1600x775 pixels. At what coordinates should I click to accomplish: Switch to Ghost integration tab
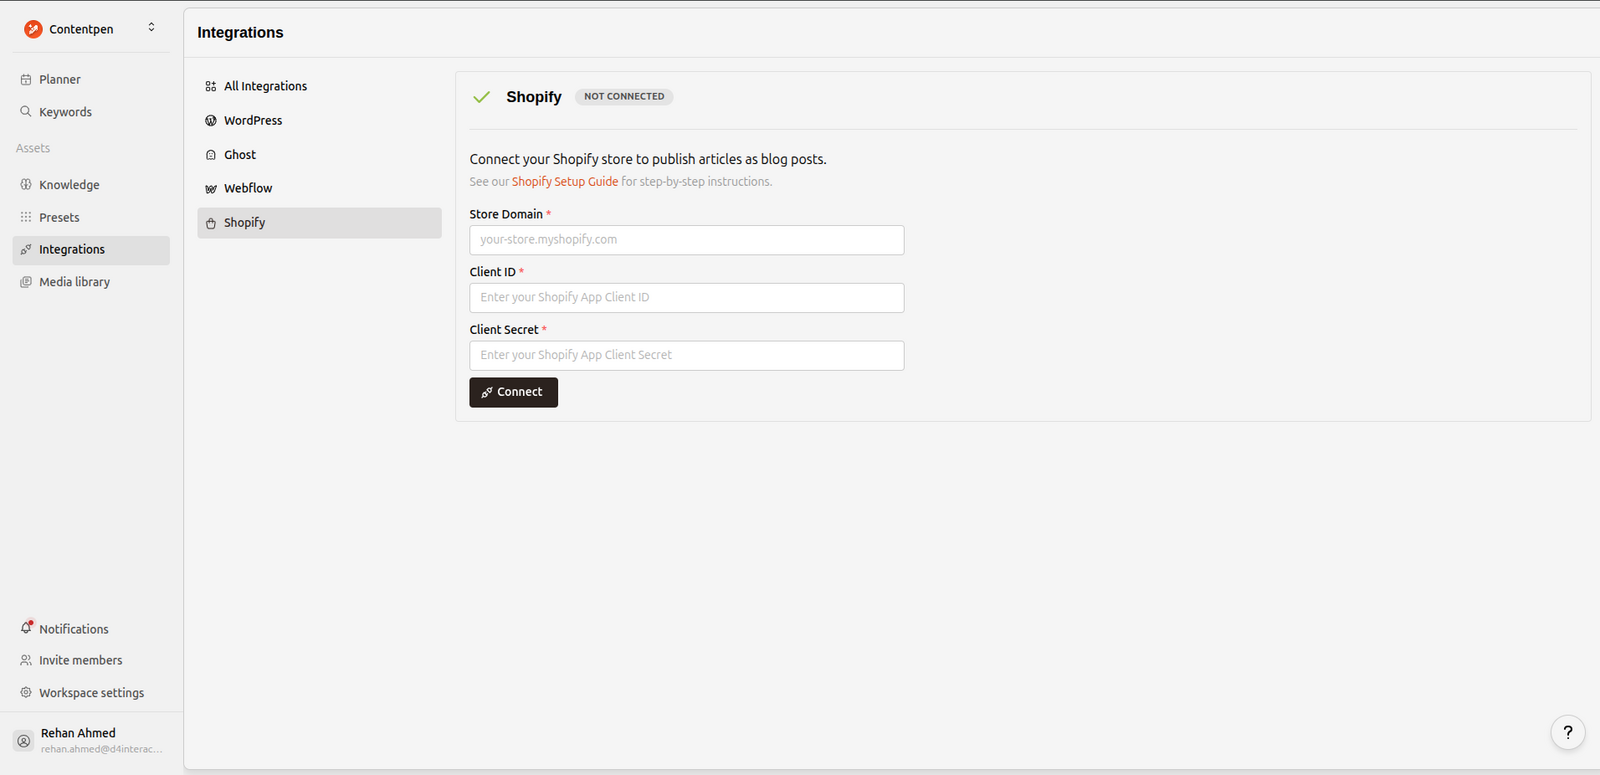pos(240,155)
